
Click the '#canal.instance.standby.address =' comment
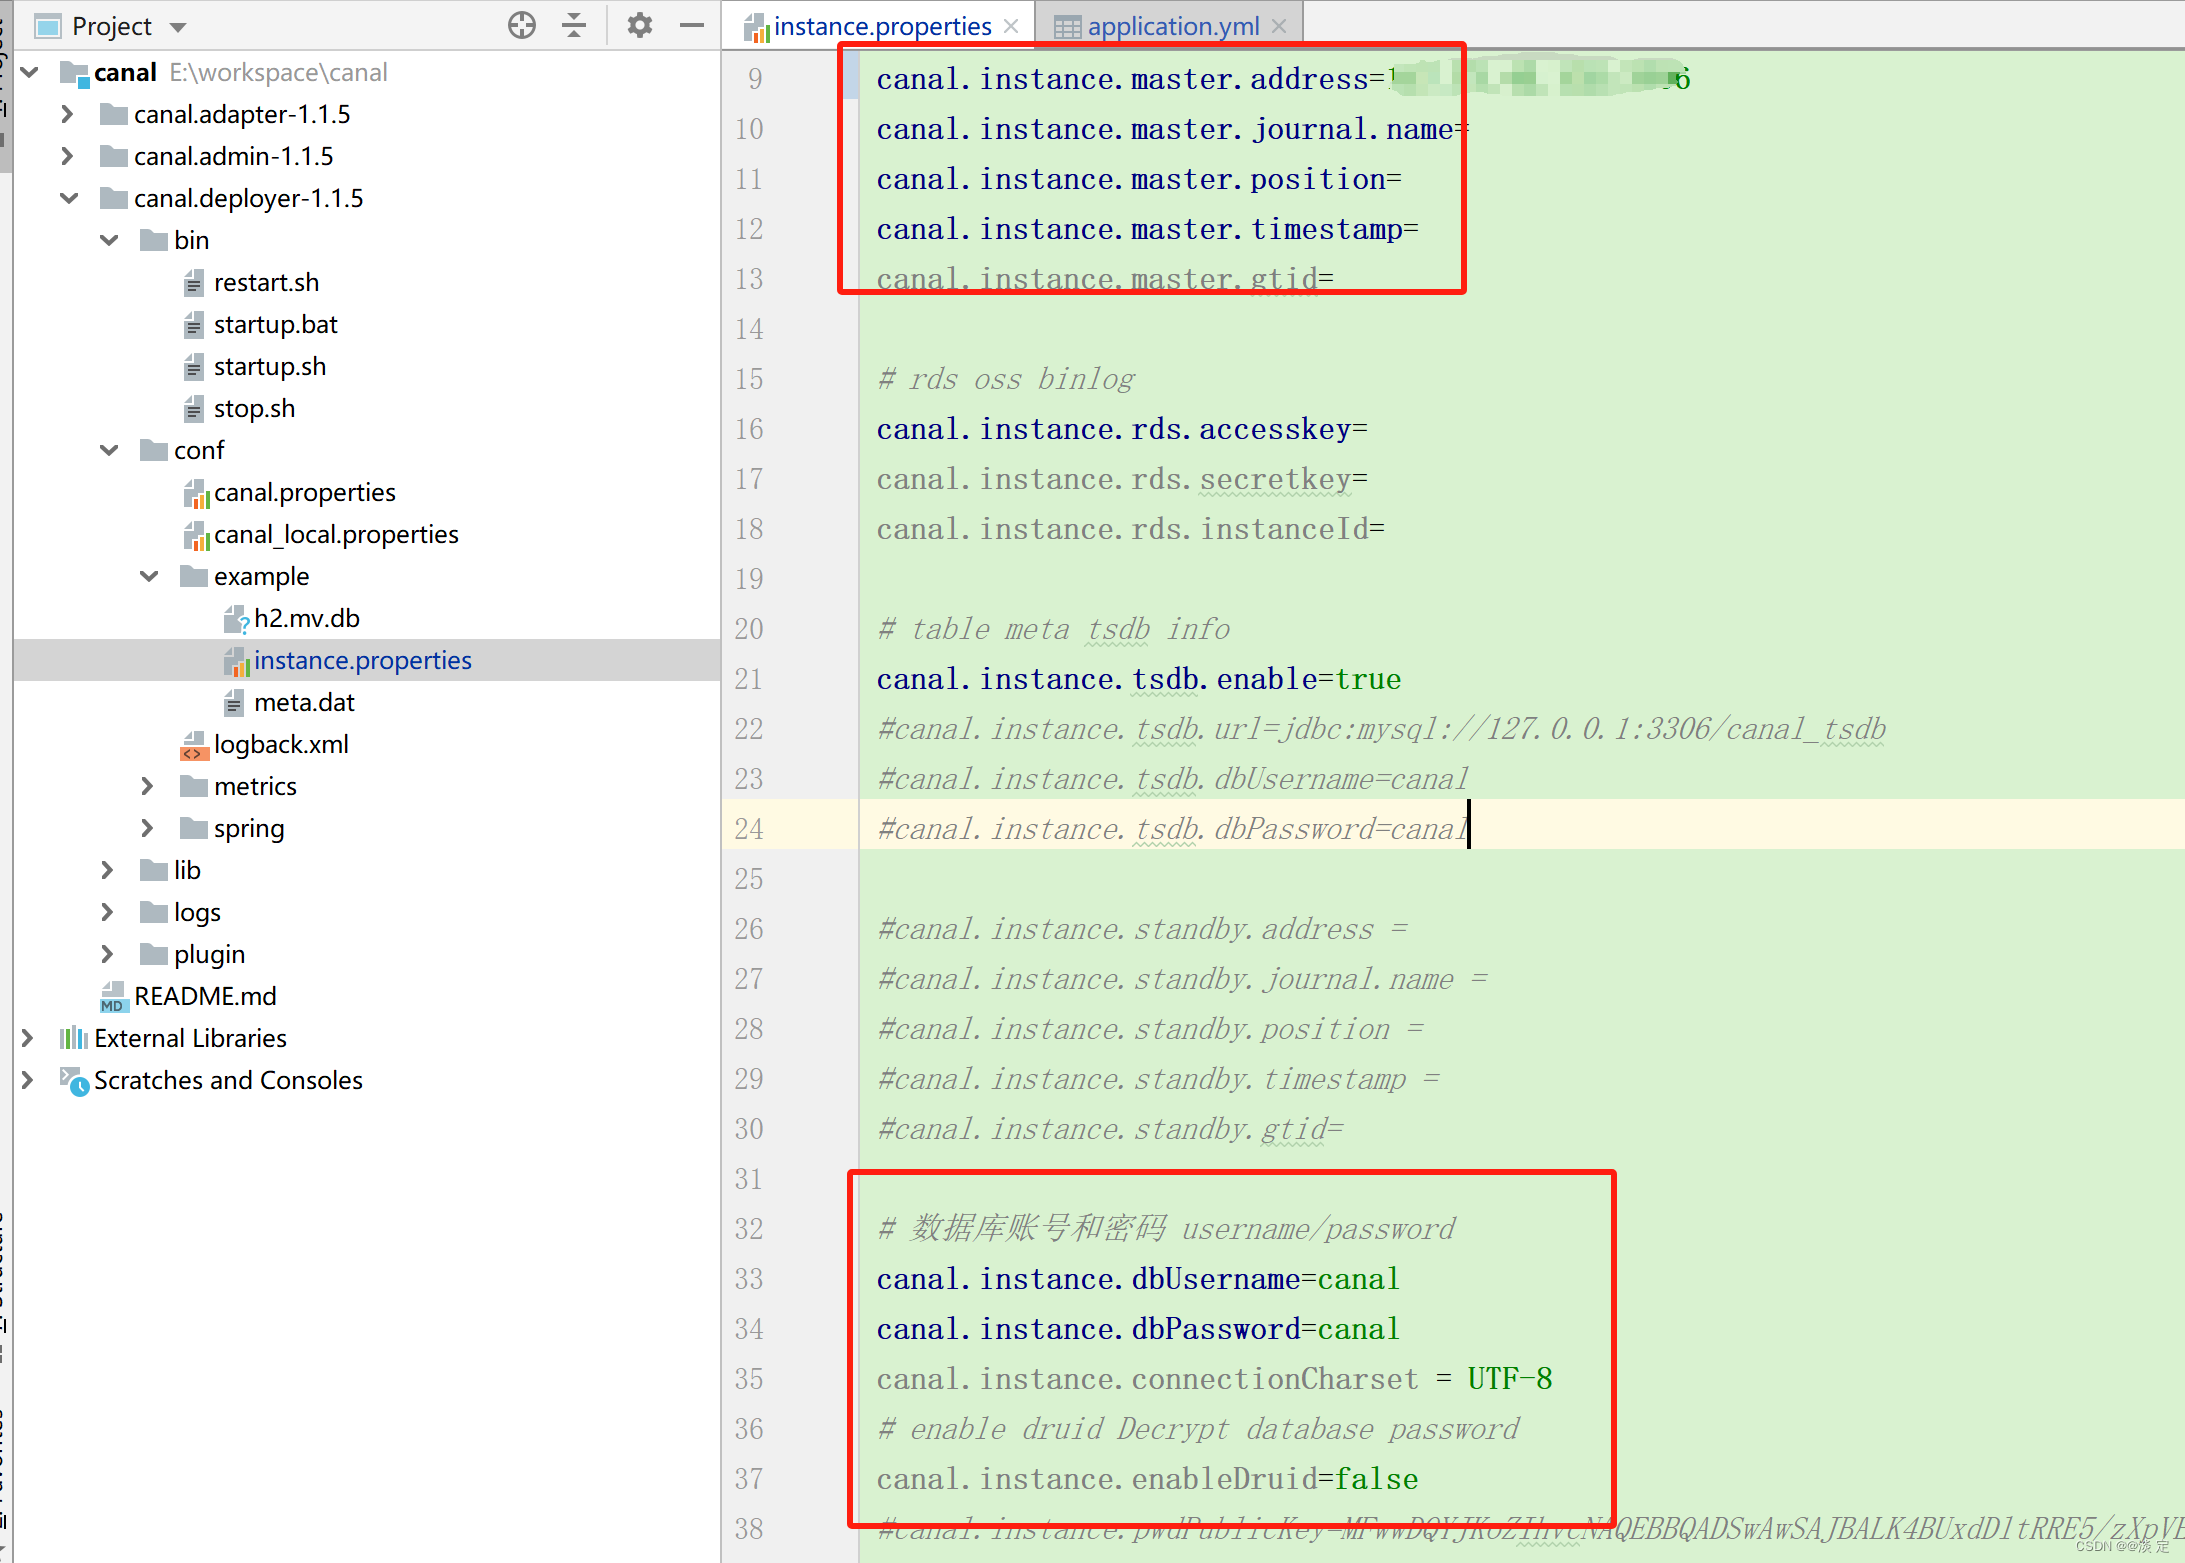1143,929
